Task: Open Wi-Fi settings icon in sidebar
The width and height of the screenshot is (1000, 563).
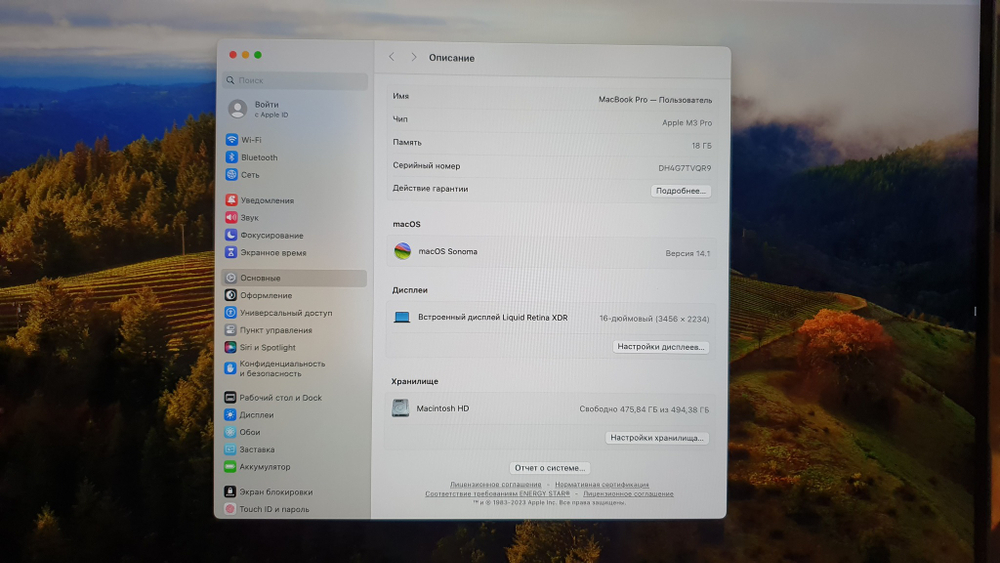Action: click(232, 140)
